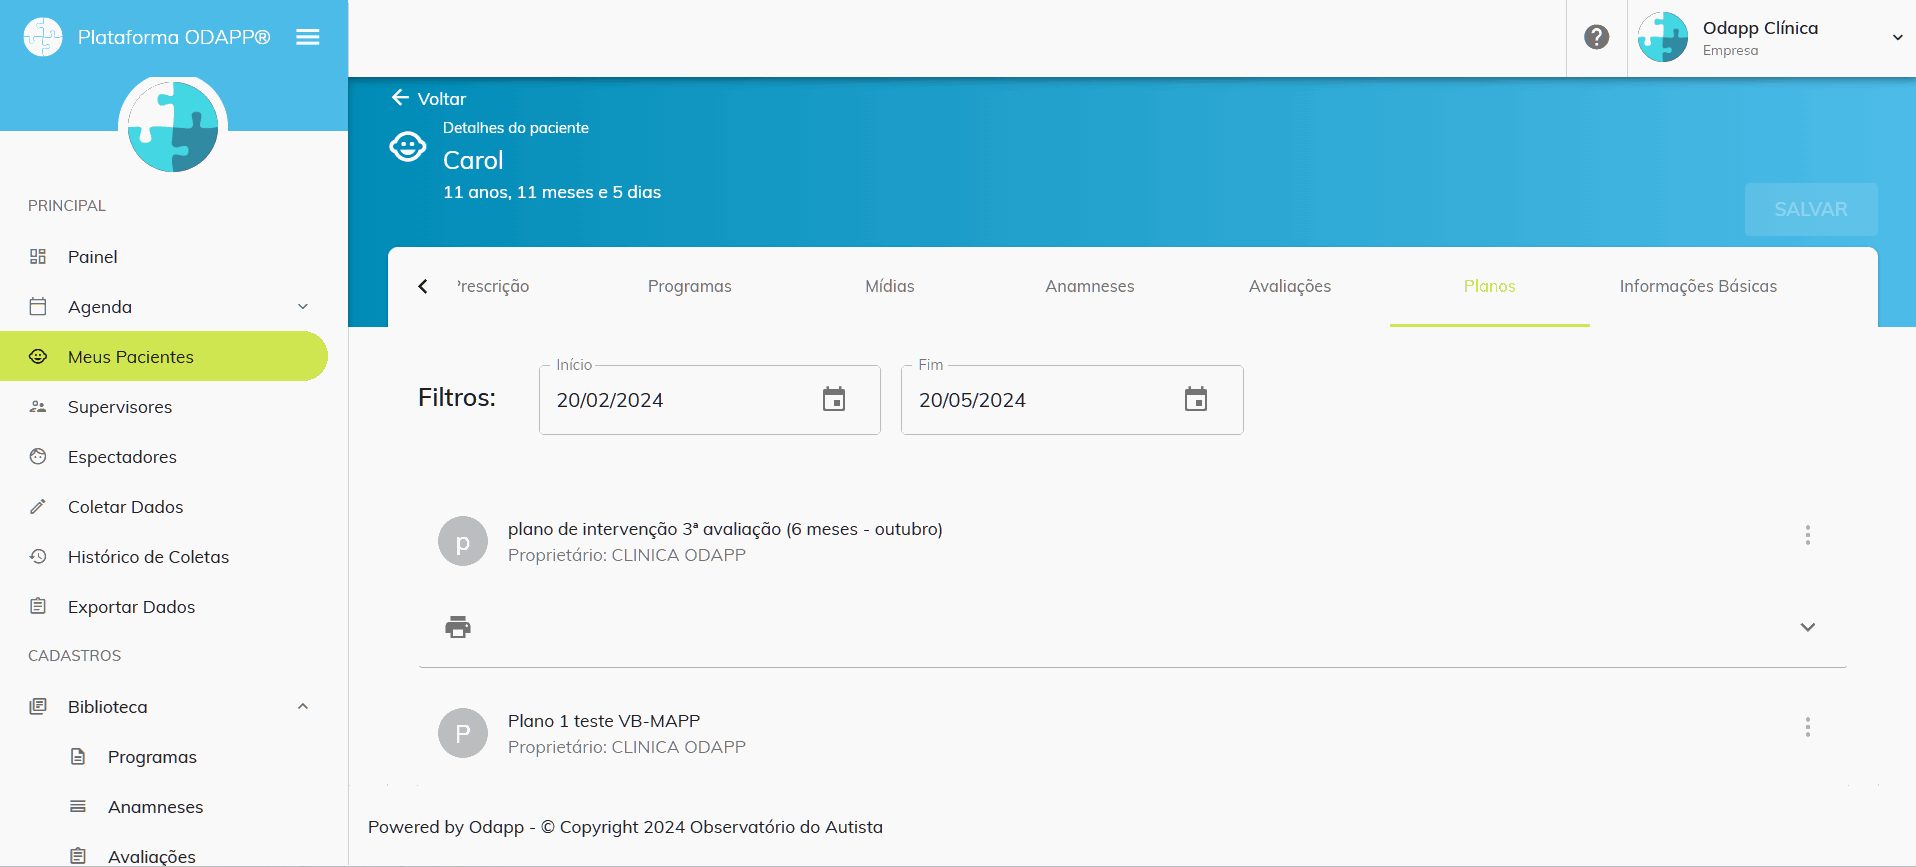Click the Programas document icon in sidebar
Screen dimensions: 1916x867
tap(78, 756)
